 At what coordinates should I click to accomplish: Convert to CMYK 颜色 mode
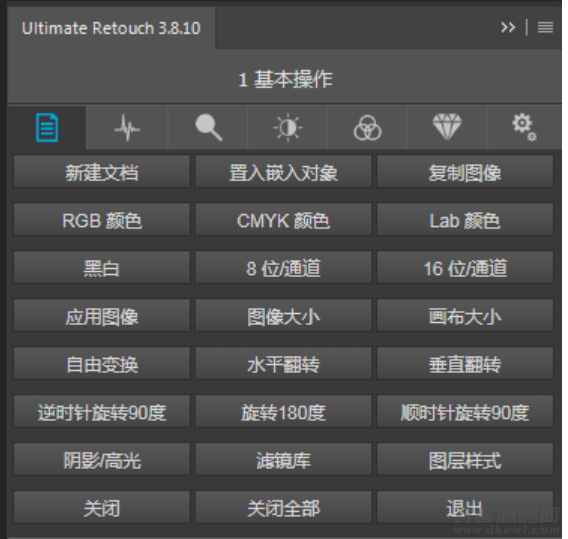(x=283, y=220)
